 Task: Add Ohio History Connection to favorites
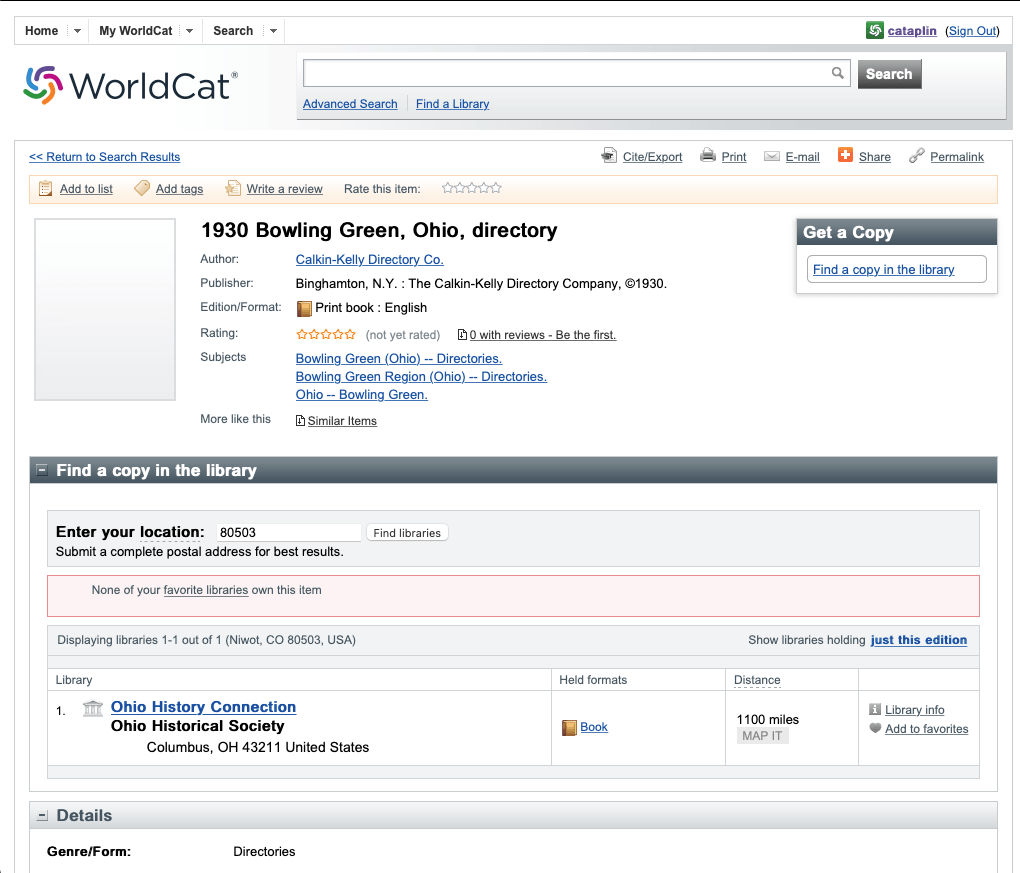(926, 729)
